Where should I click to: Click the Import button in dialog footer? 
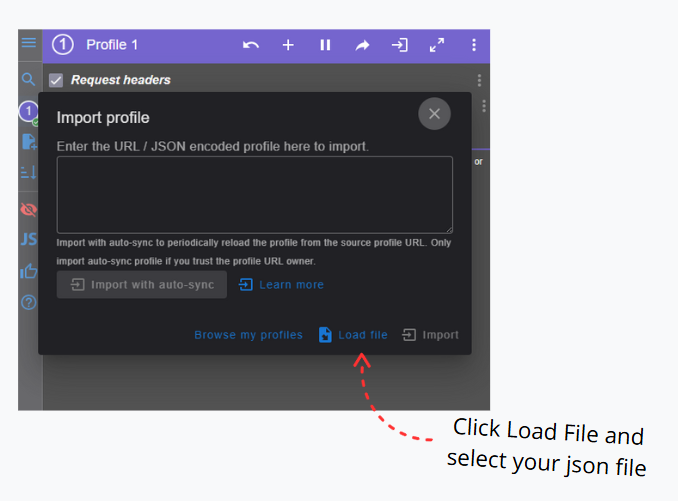(x=430, y=335)
